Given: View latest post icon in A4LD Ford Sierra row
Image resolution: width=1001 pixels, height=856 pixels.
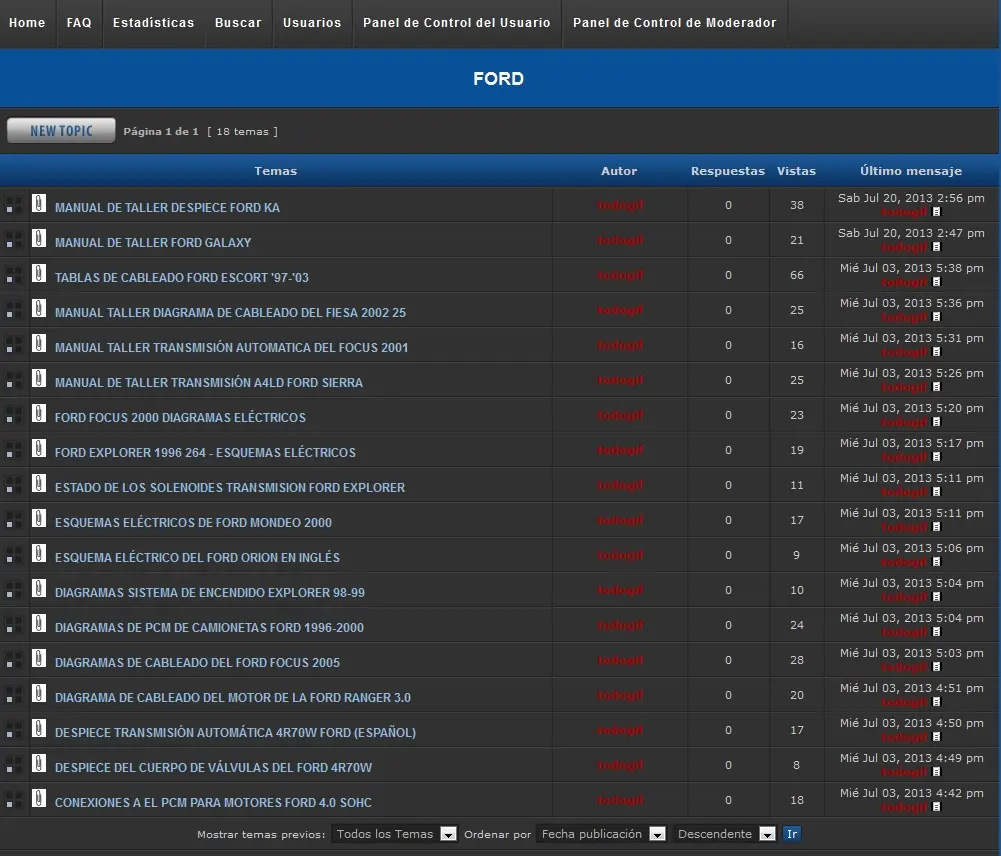Looking at the screenshot, I should tap(937, 387).
